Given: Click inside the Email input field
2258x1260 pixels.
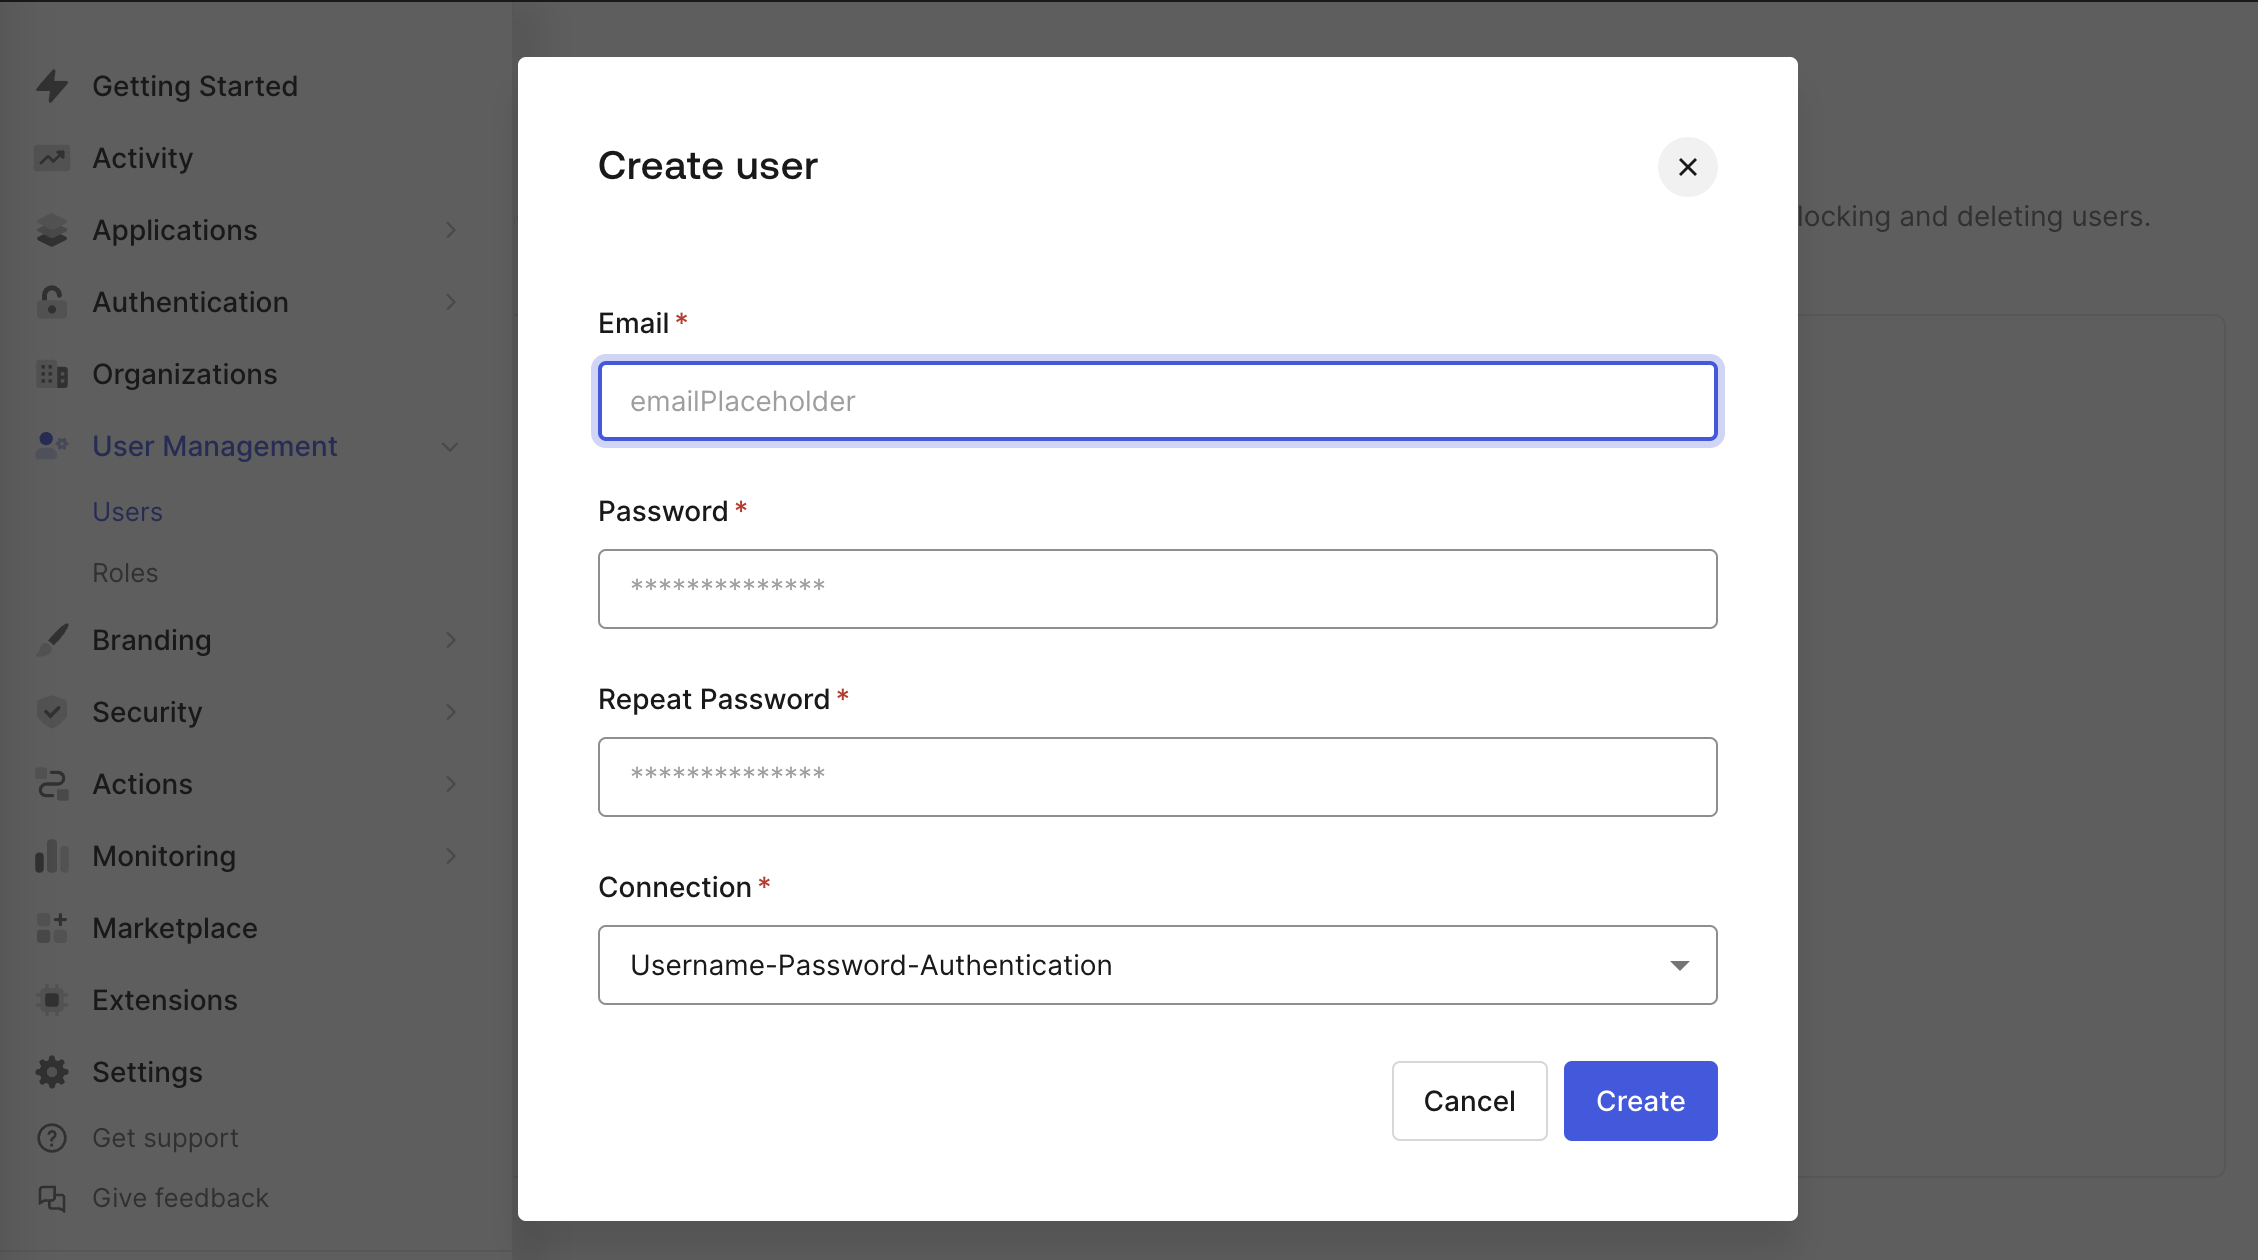Looking at the screenshot, I should (1156, 400).
